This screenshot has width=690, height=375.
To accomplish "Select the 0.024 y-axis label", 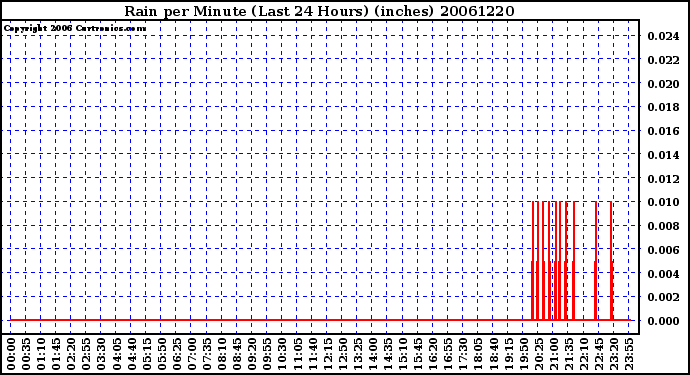I will click(x=663, y=36).
